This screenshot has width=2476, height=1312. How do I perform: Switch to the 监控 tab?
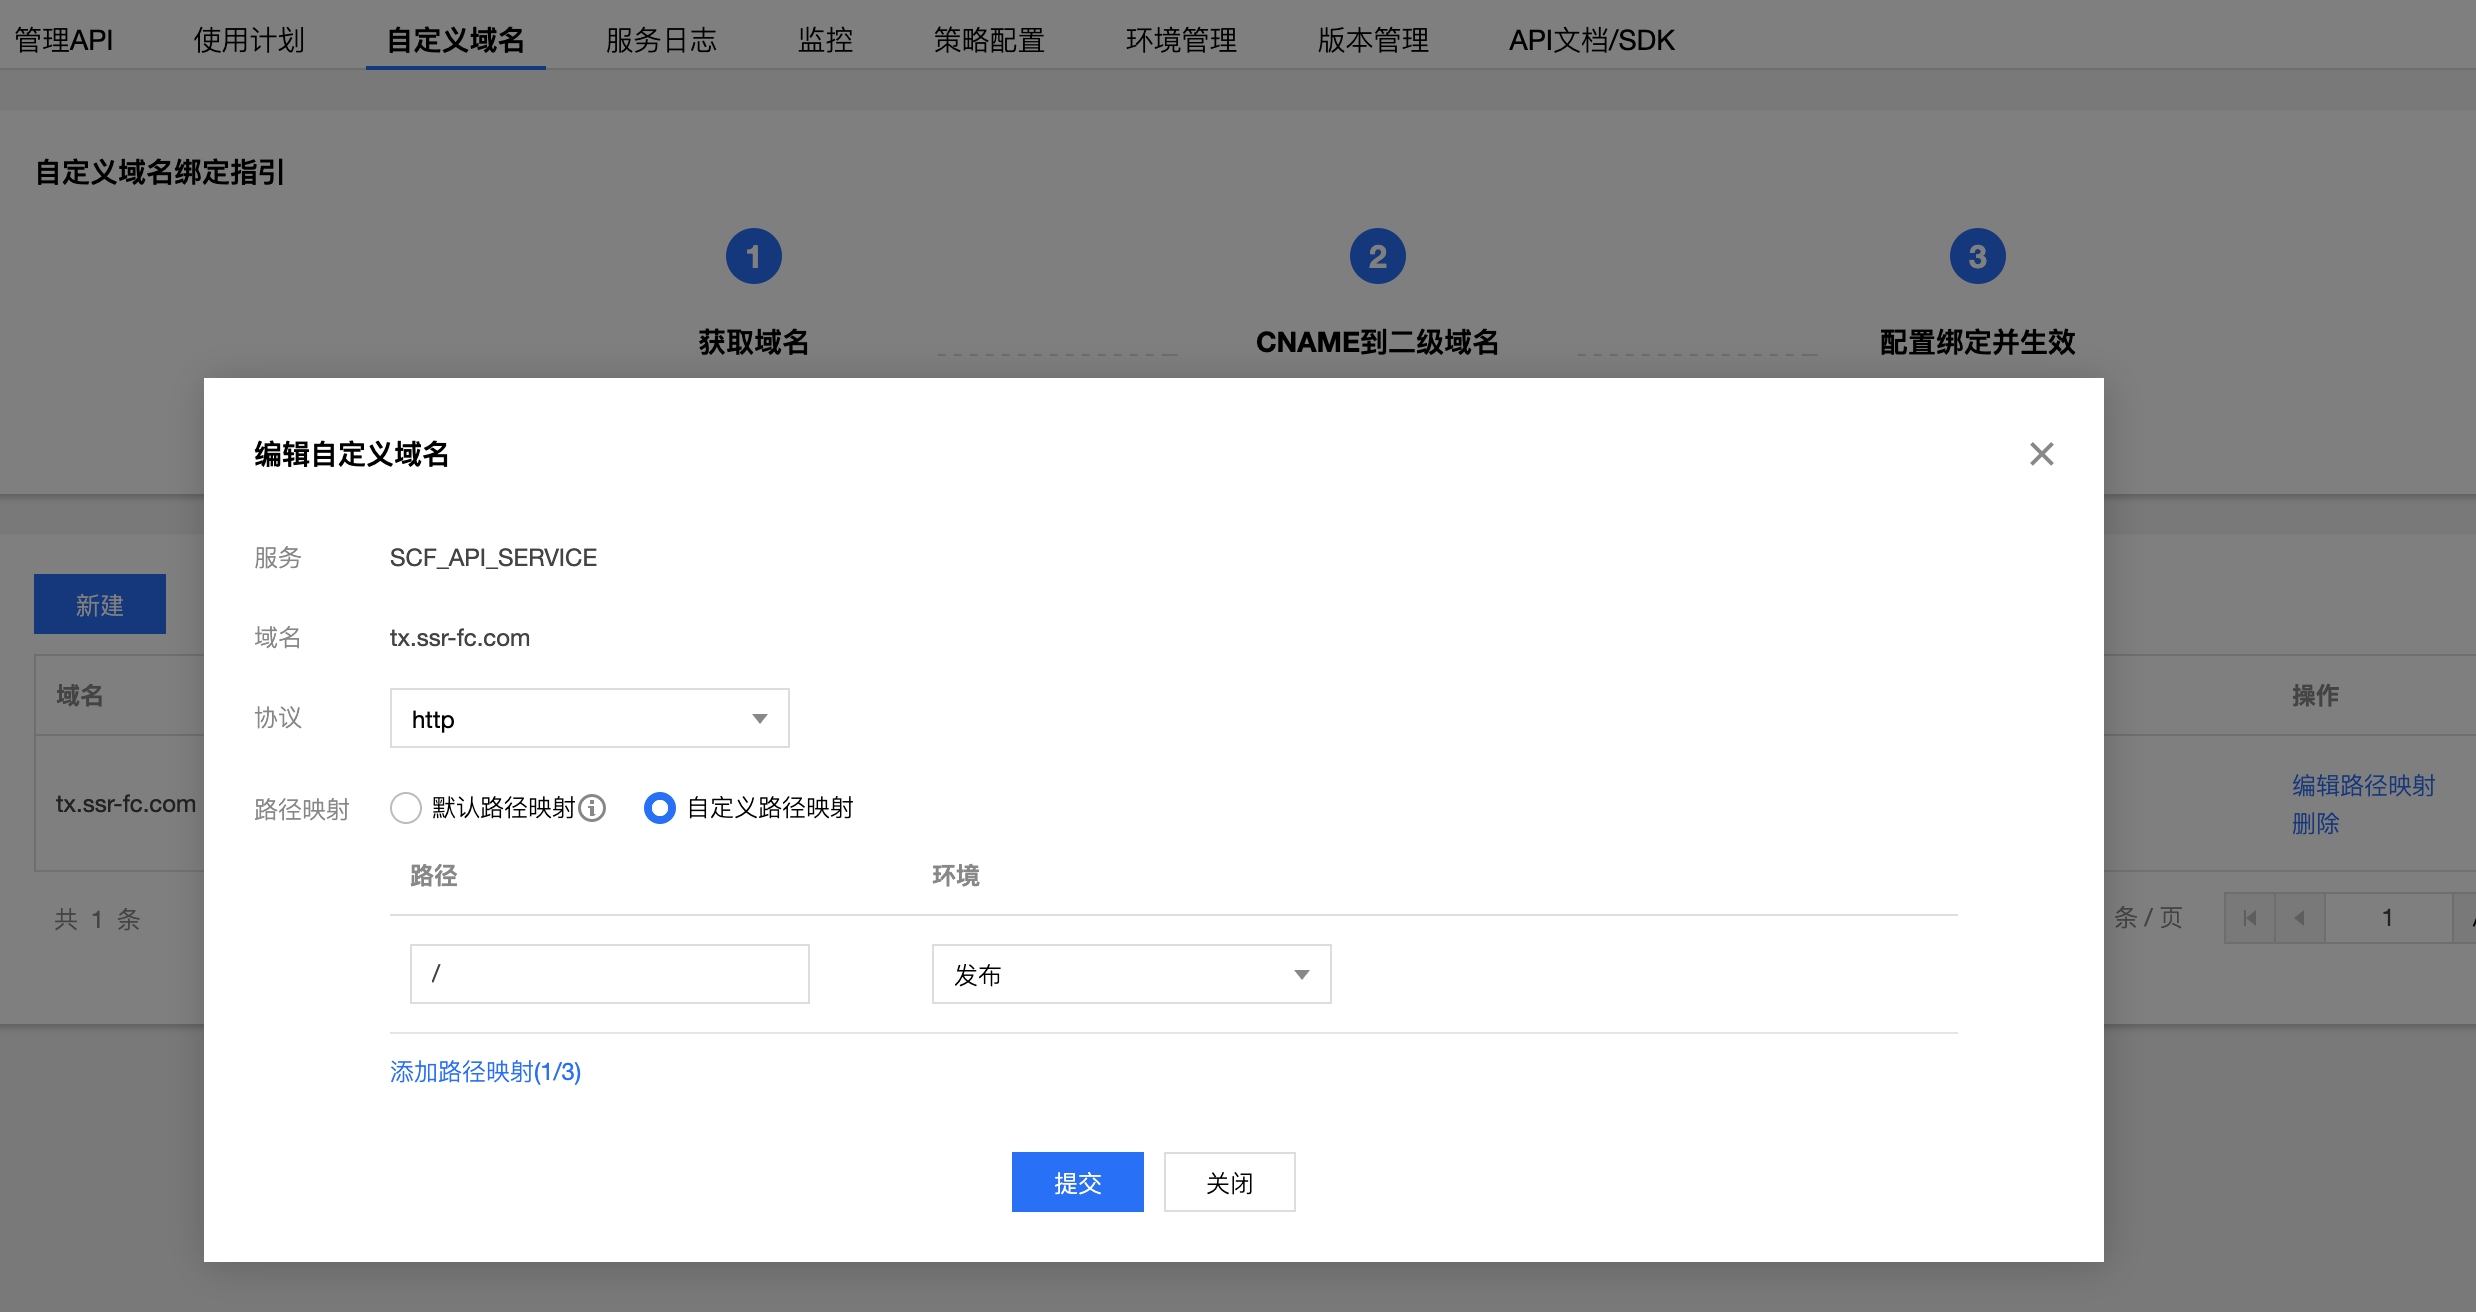825,40
